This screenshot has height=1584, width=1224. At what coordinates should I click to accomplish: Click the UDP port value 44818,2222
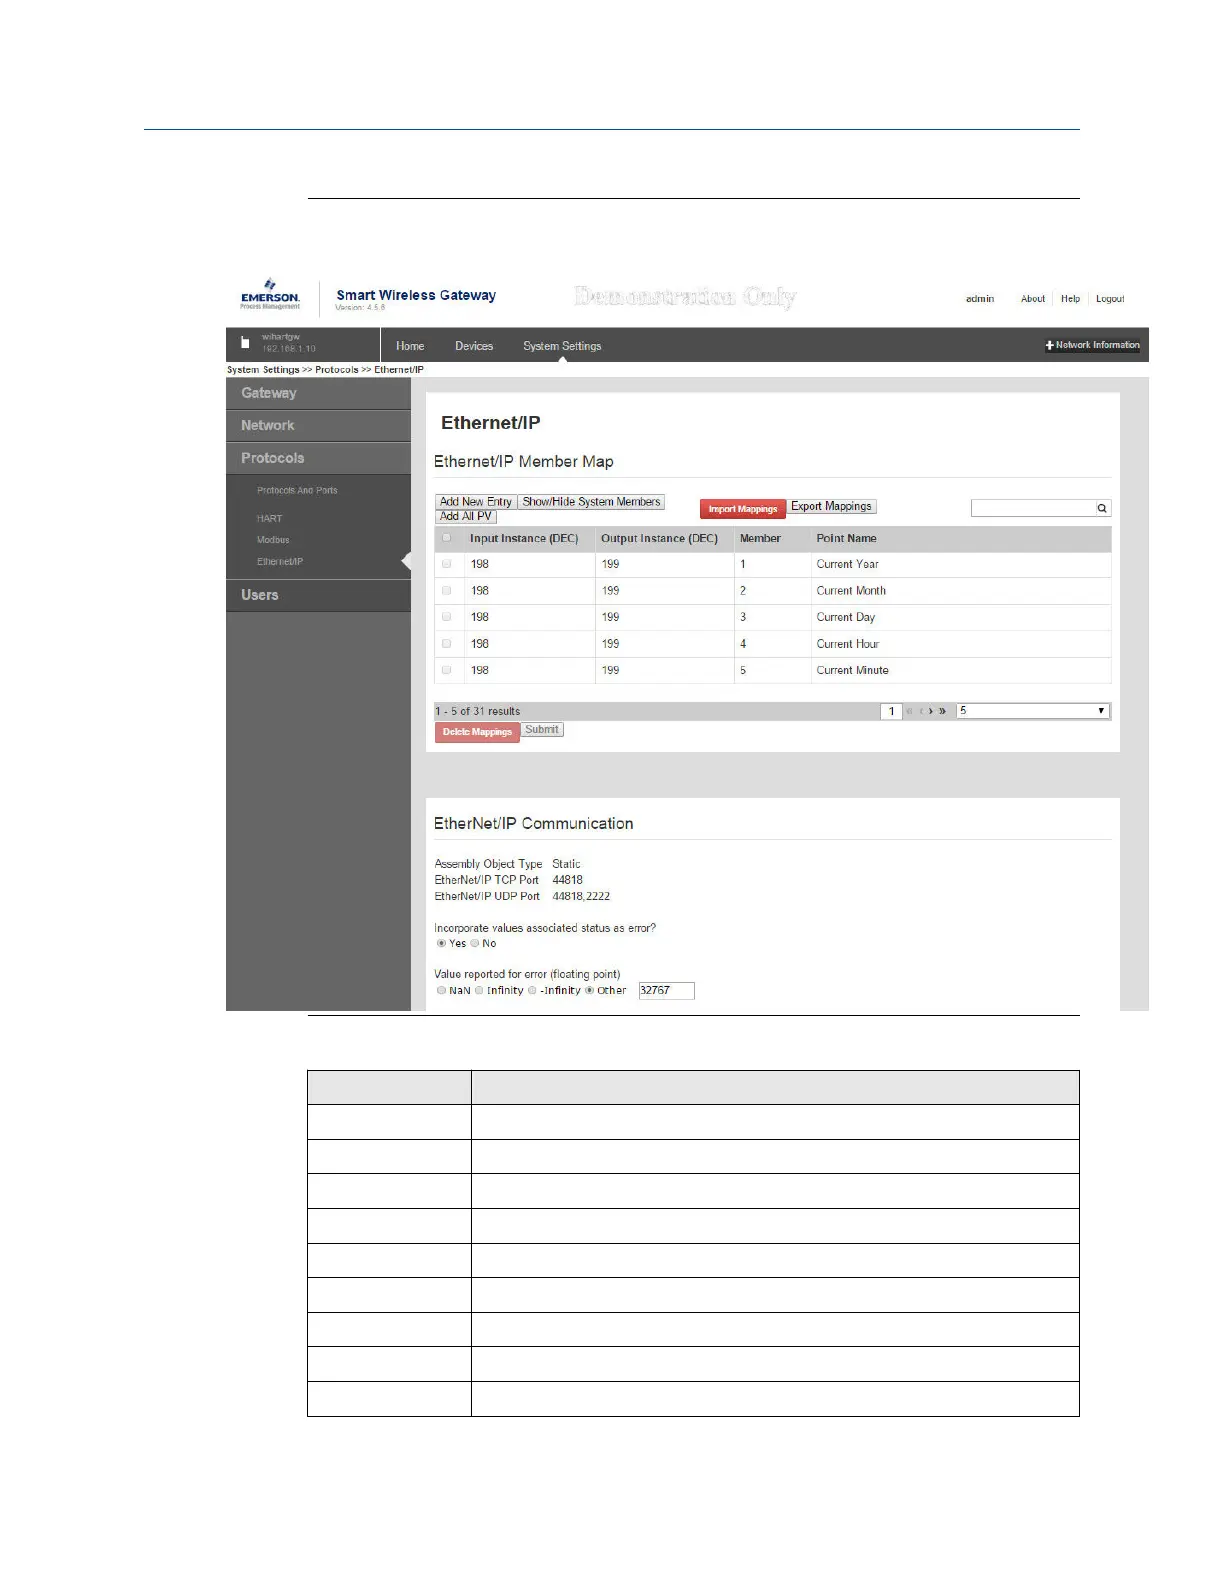pyautogui.click(x=581, y=896)
